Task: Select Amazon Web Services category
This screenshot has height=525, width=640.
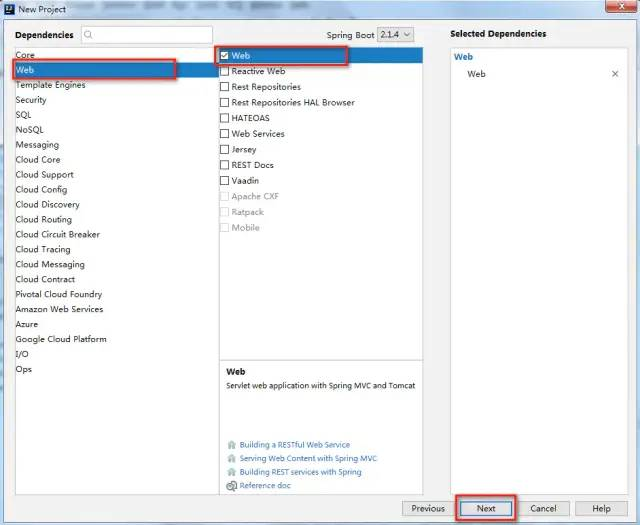Action: point(116,309)
